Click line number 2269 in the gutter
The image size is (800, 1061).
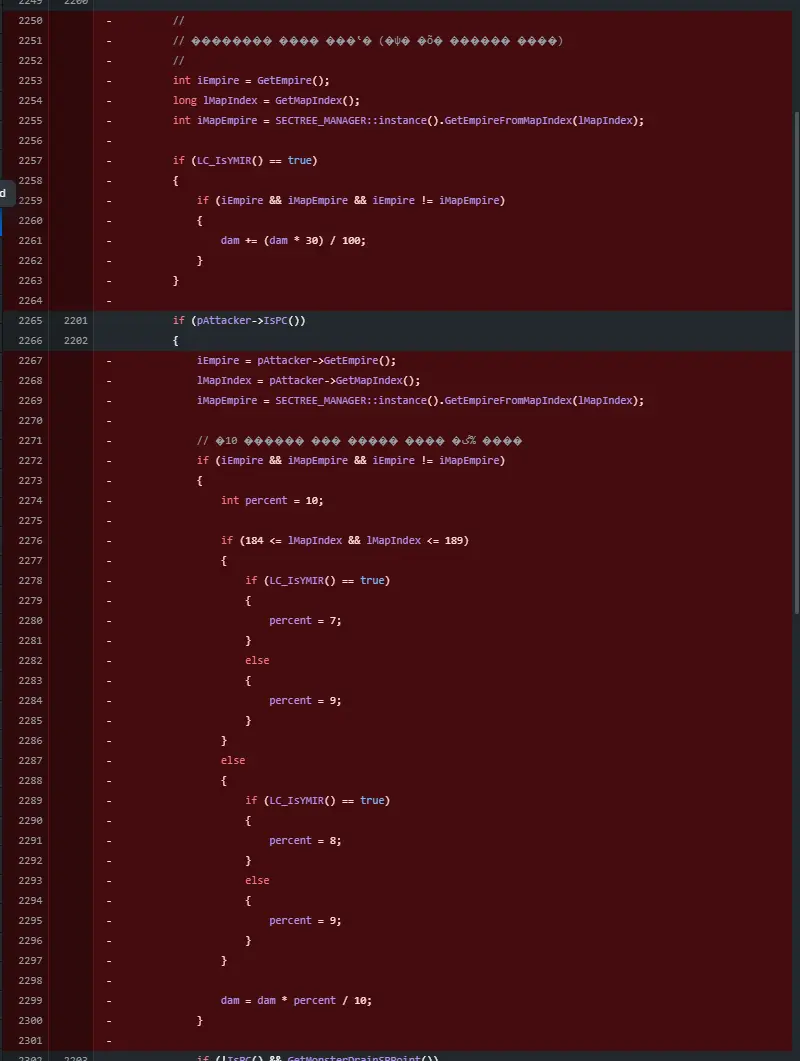30,401
